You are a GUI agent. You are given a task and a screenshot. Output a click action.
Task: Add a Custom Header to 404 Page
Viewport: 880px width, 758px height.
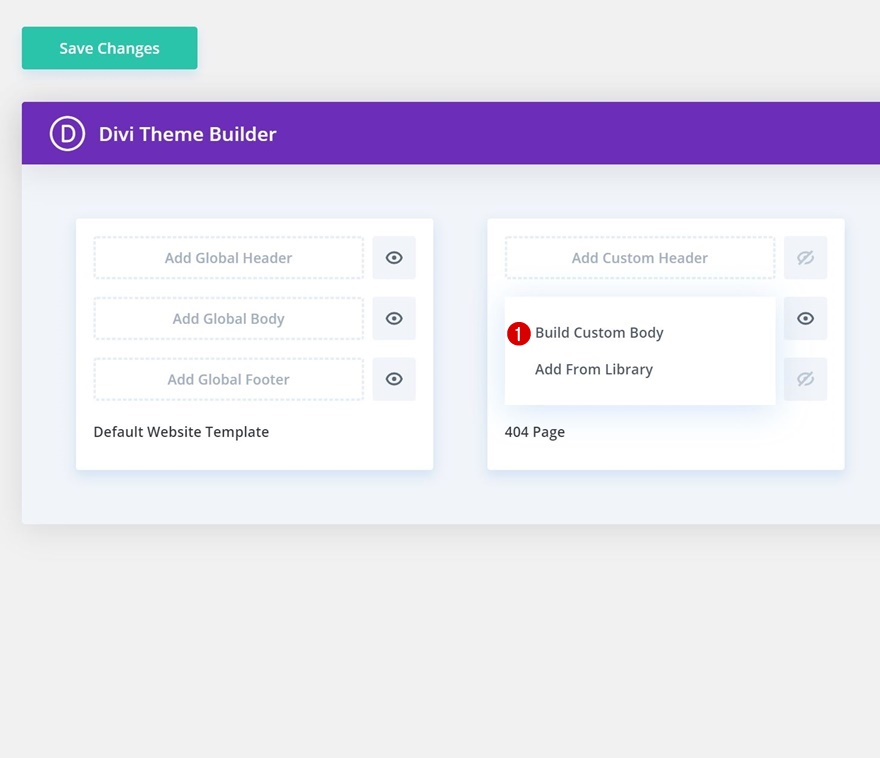tap(640, 258)
